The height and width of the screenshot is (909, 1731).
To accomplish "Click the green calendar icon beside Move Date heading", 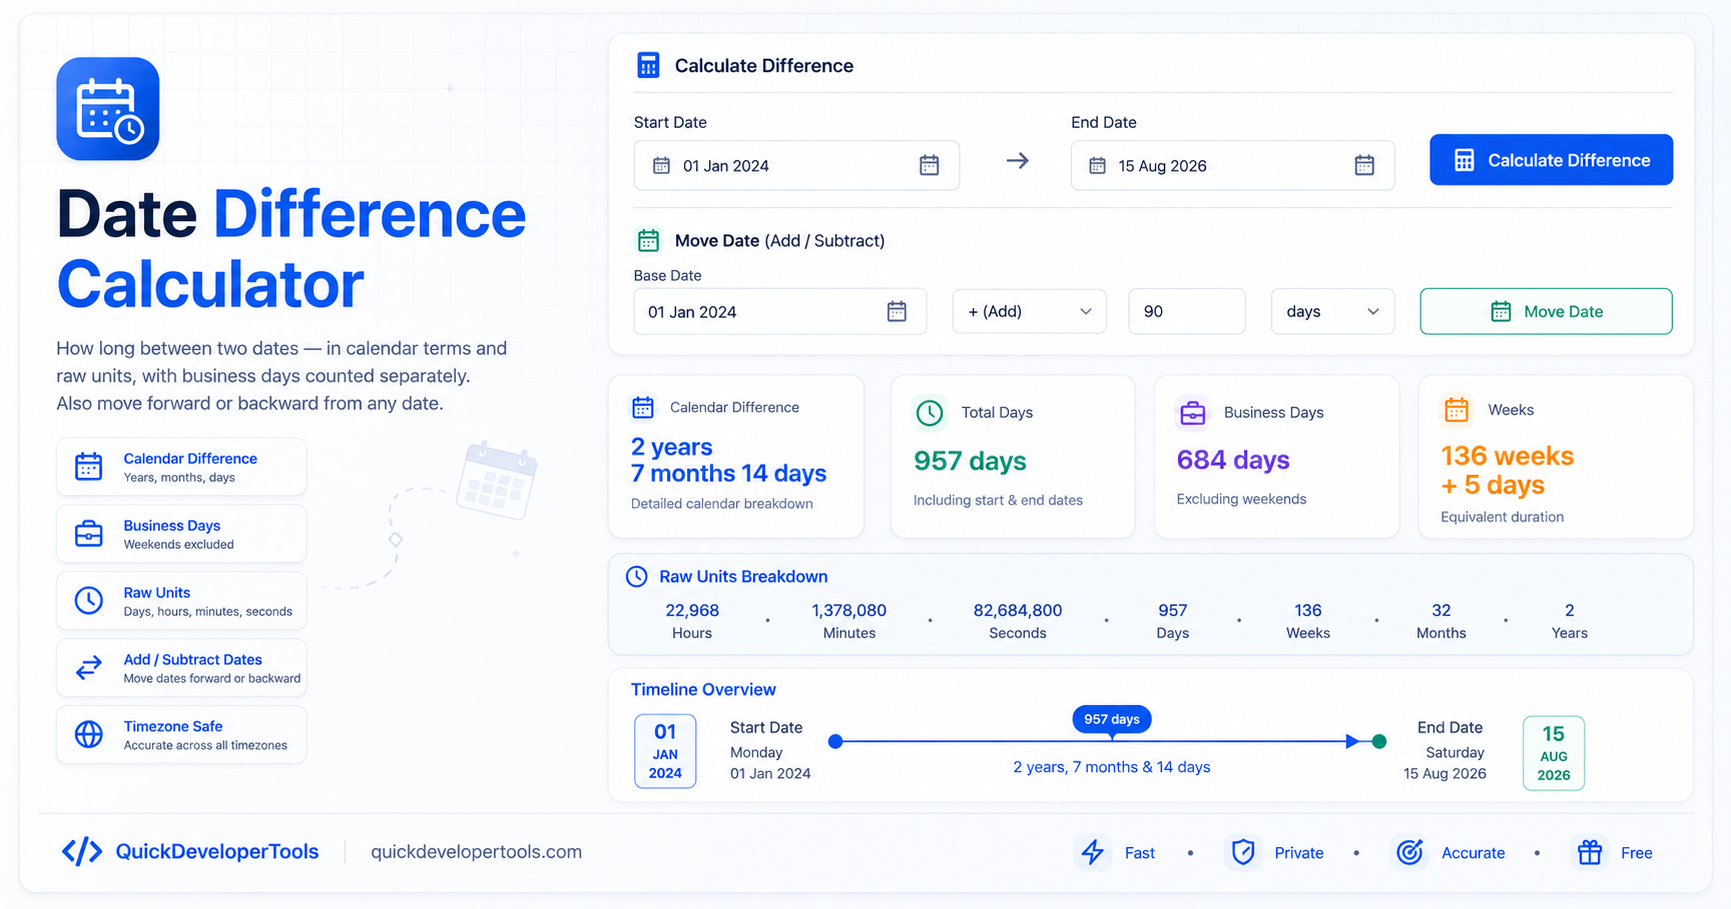I will tap(648, 240).
